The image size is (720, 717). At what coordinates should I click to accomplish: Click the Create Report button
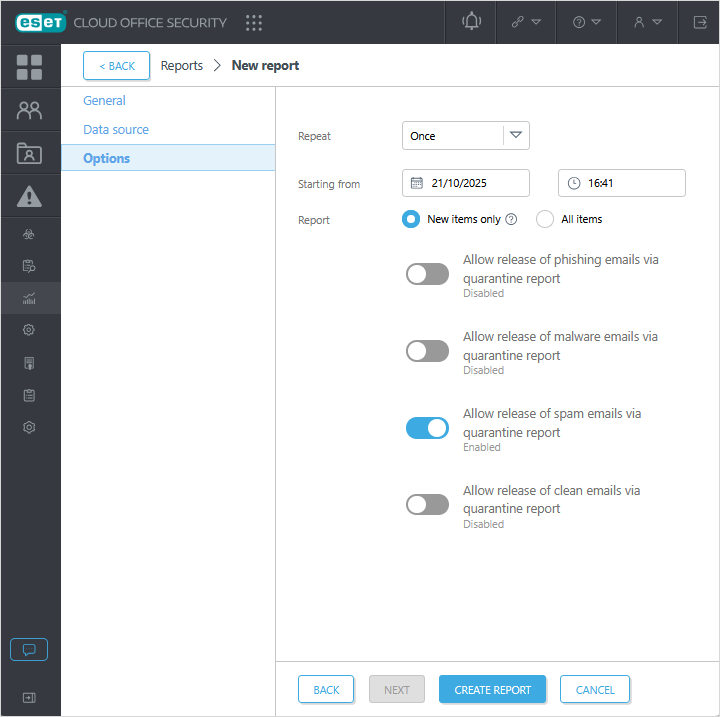click(x=492, y=690)
